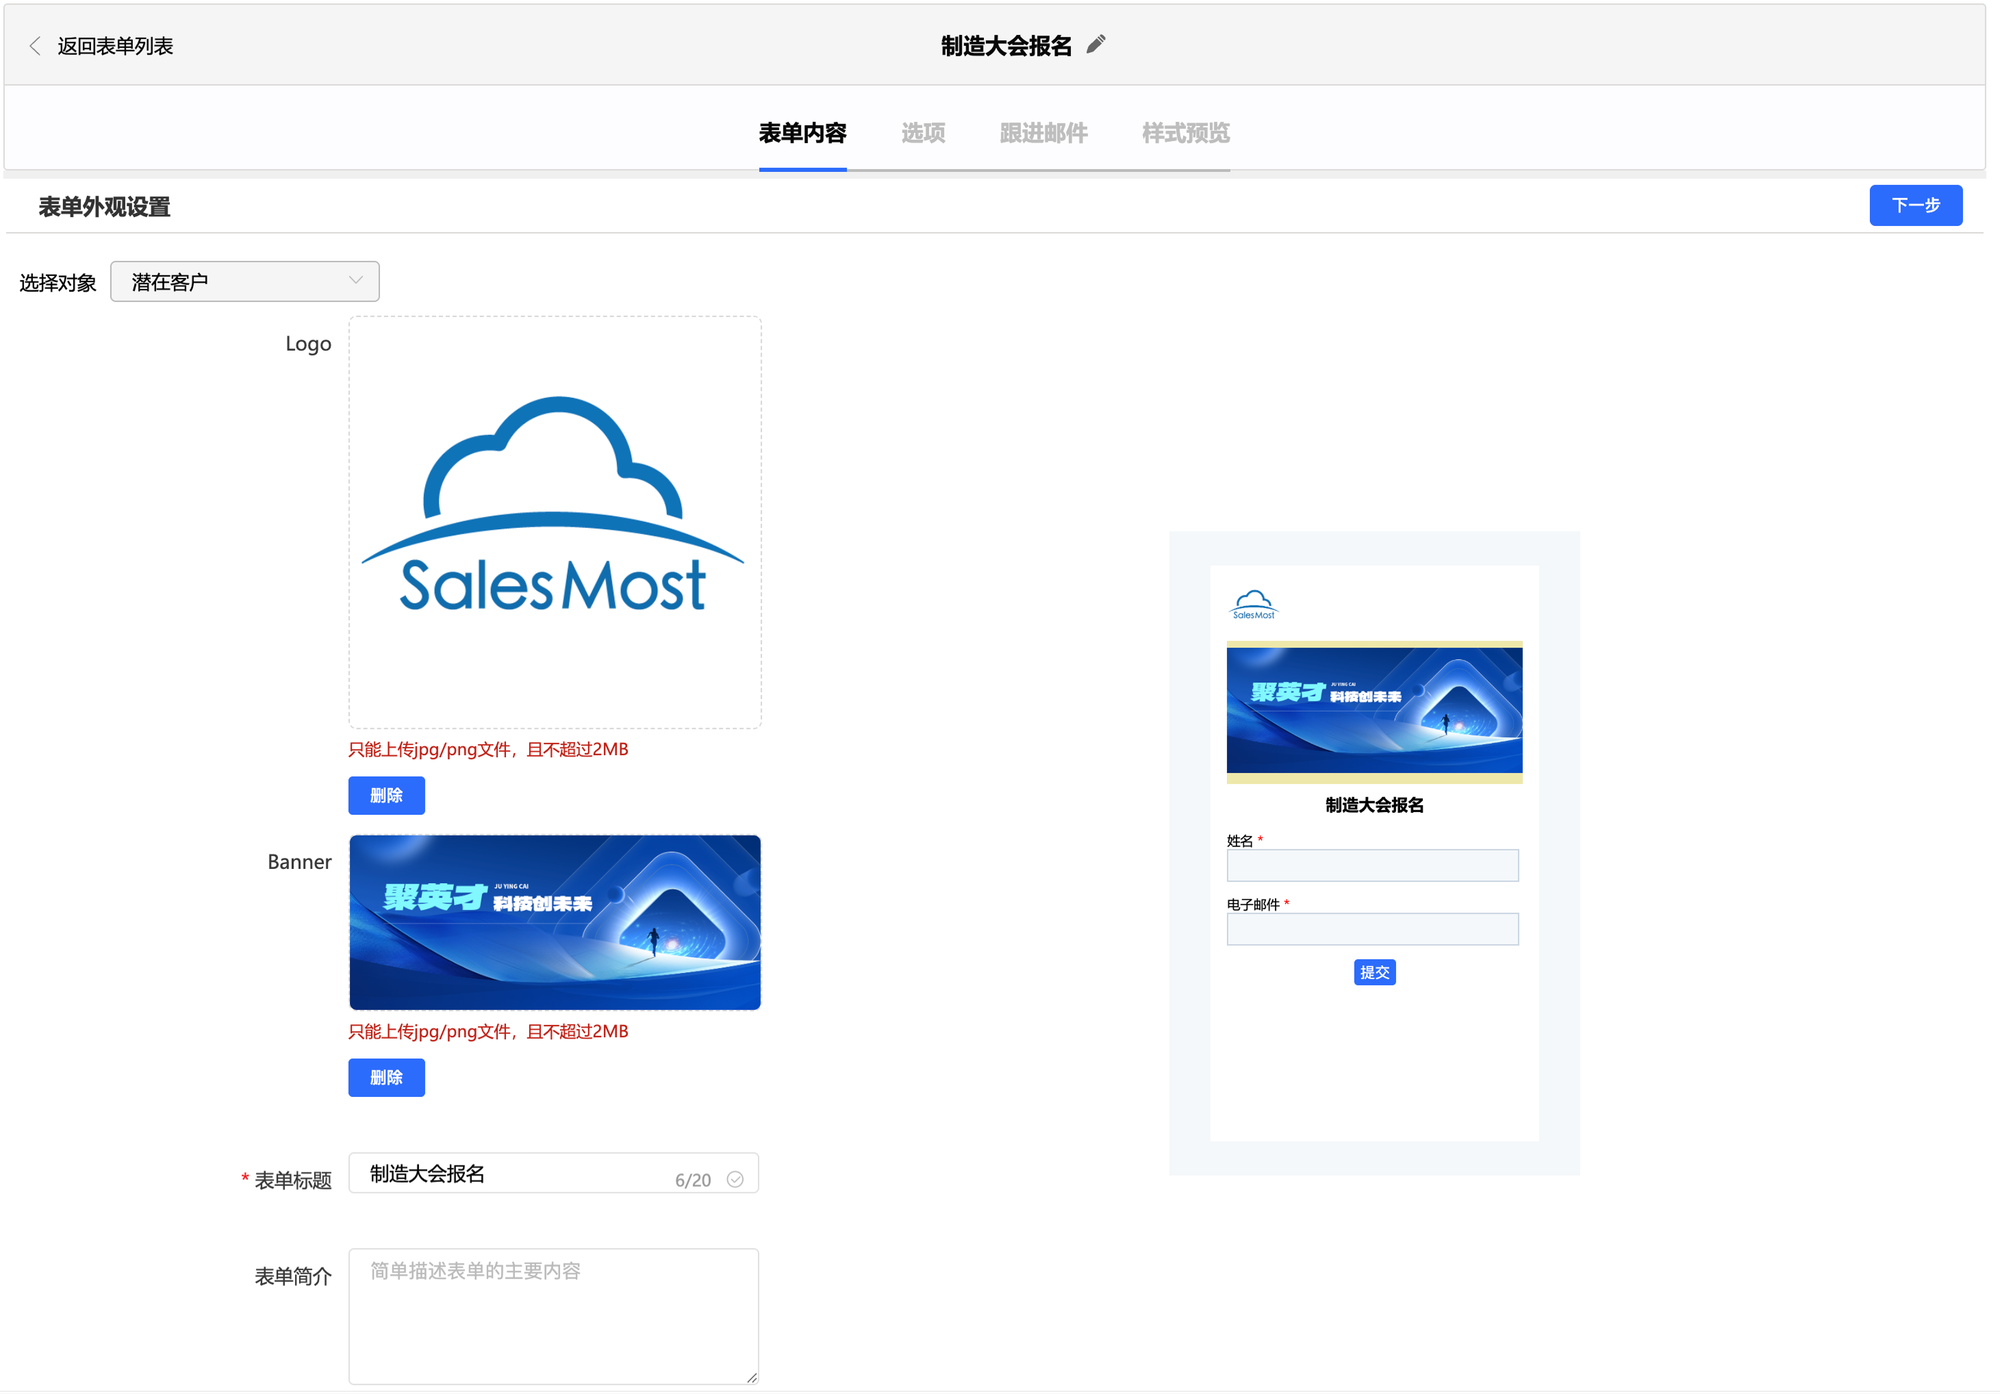Click the Logo upload image area
2000x1394 pixels.
click(555, 522)
